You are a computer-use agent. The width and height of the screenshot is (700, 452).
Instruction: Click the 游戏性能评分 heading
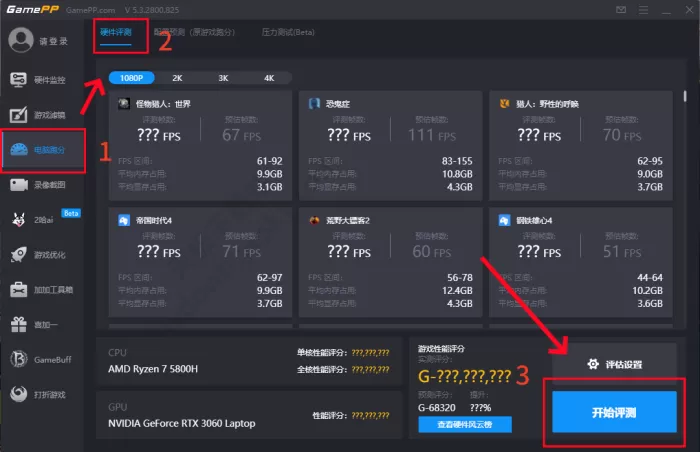(x=441, y=348)
